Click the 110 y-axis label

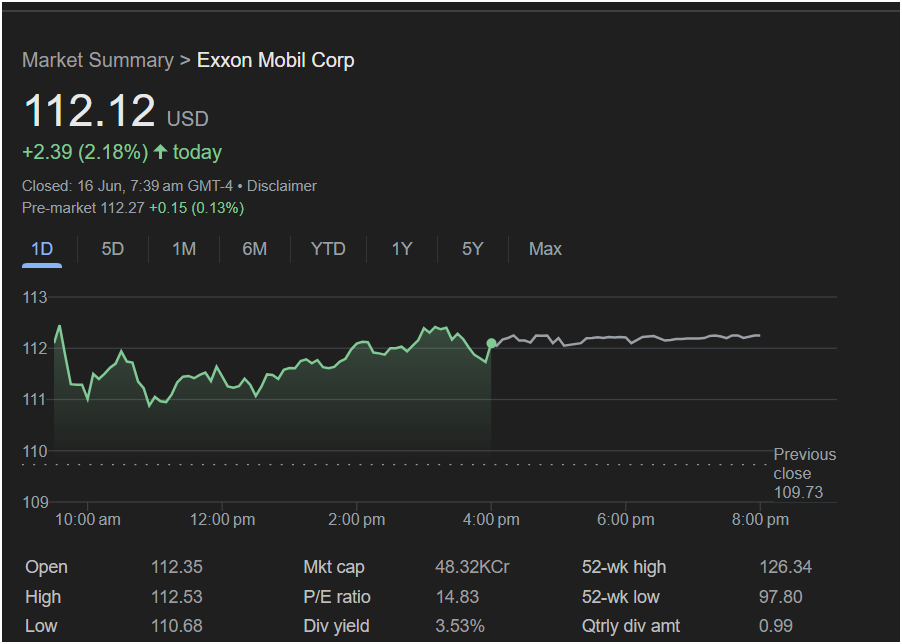coord(35,451)
